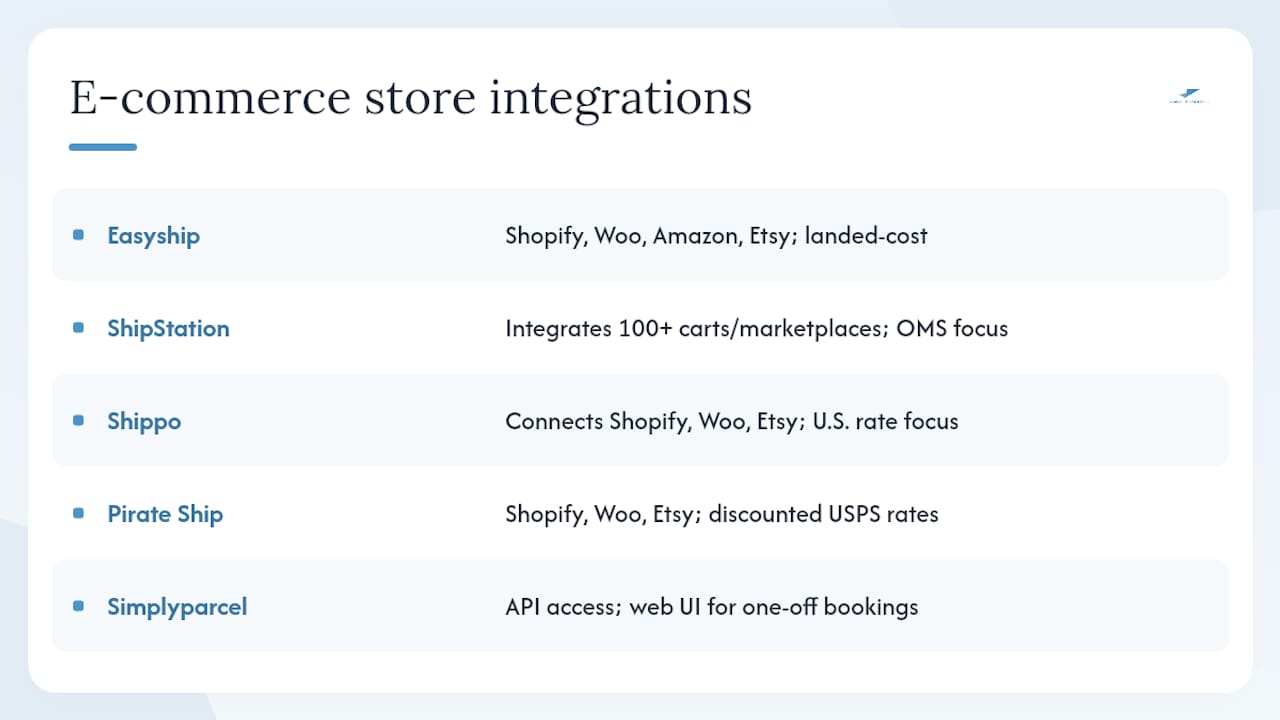Select the Shippo label

(144, 422)
